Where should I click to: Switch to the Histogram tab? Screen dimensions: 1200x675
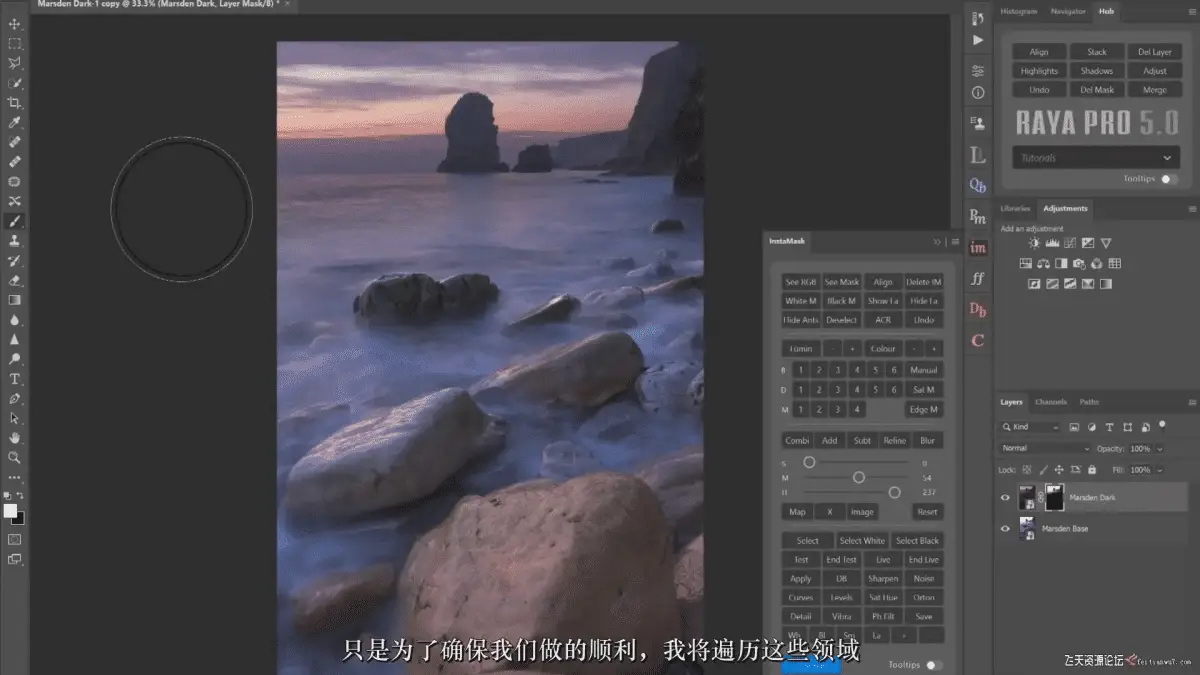(x=1019, y=11)
